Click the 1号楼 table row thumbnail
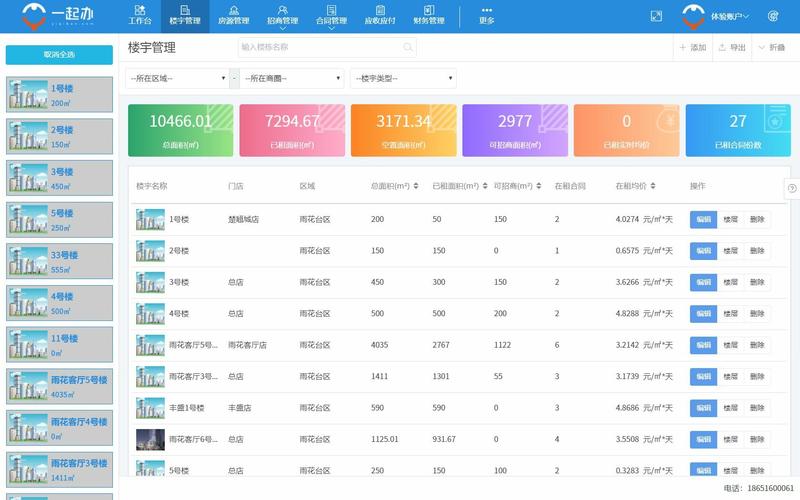Screen dimensions: 800x500 point(150,219)
